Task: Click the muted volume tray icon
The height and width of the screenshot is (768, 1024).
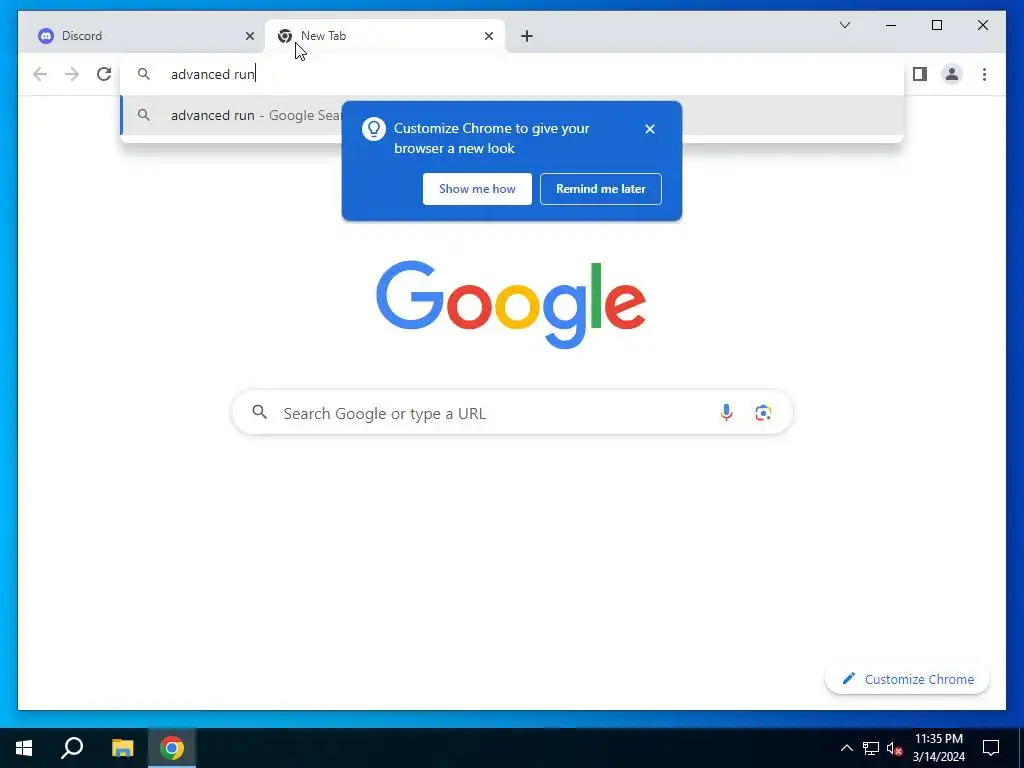Action: coord(894,748)
